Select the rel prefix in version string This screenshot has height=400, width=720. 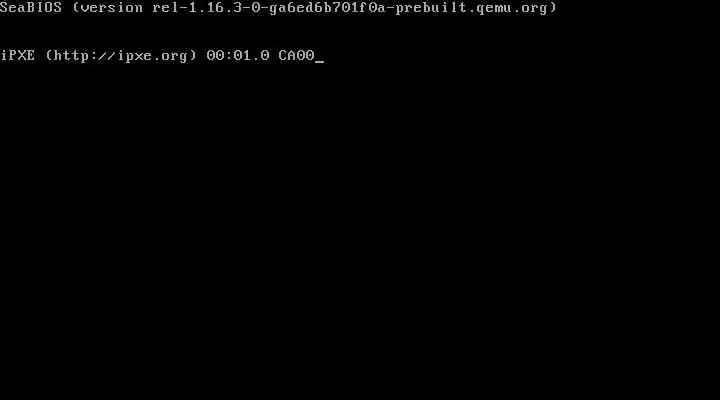pyautogui.click(x=166, y=8)
